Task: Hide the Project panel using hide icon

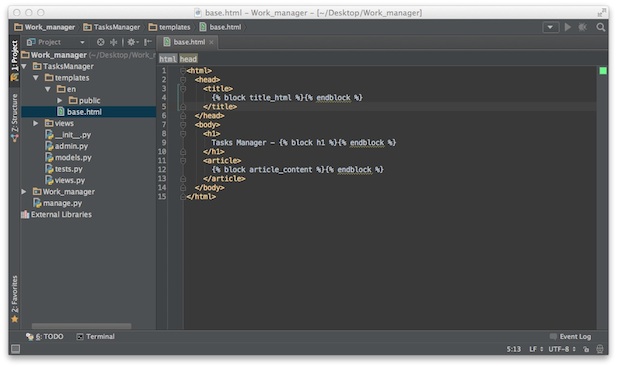Action: coord(148,42)
